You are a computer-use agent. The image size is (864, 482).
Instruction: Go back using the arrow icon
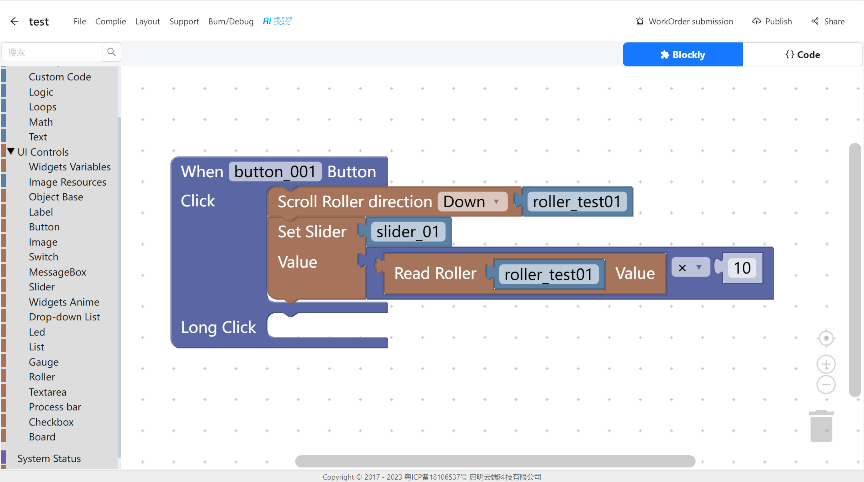click(14, 21)
